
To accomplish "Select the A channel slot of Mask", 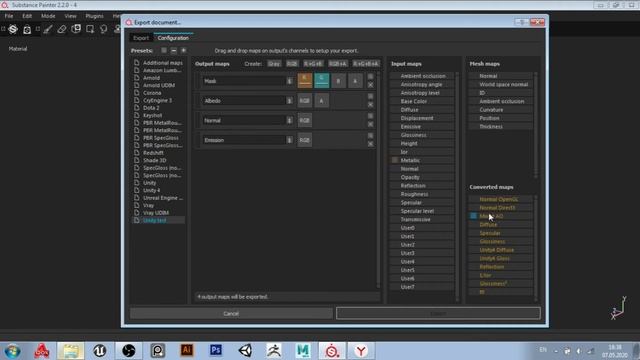I will tap(355, 81).
